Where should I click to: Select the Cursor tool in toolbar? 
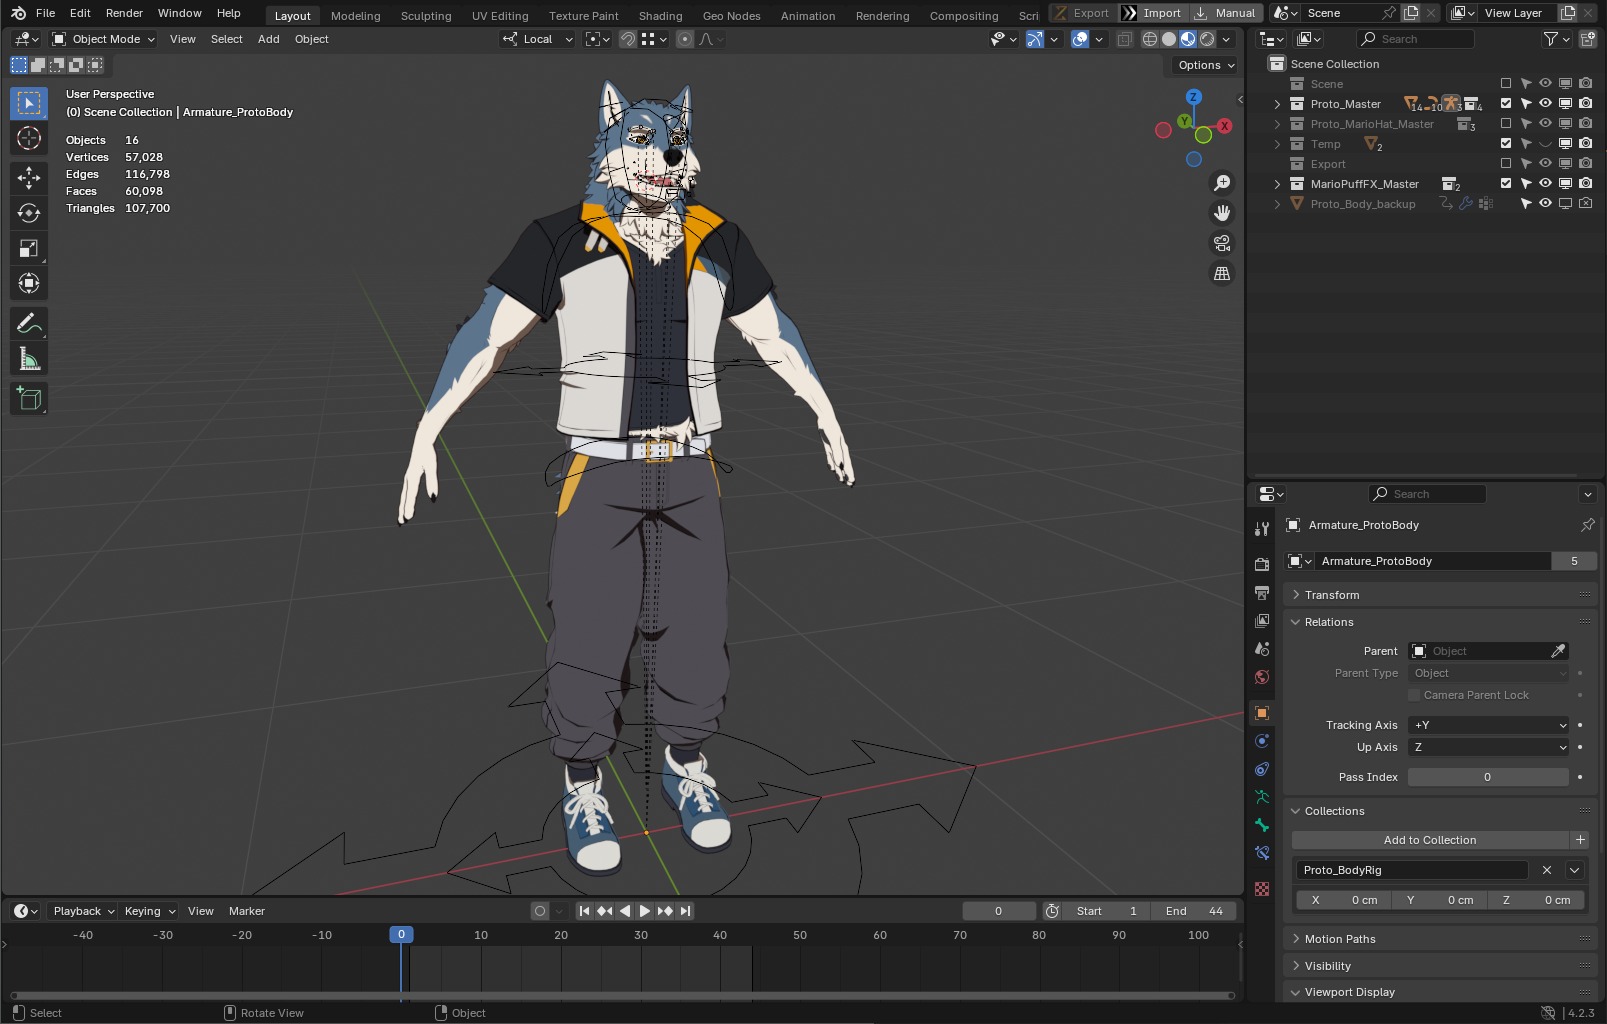tap(29, 139)
